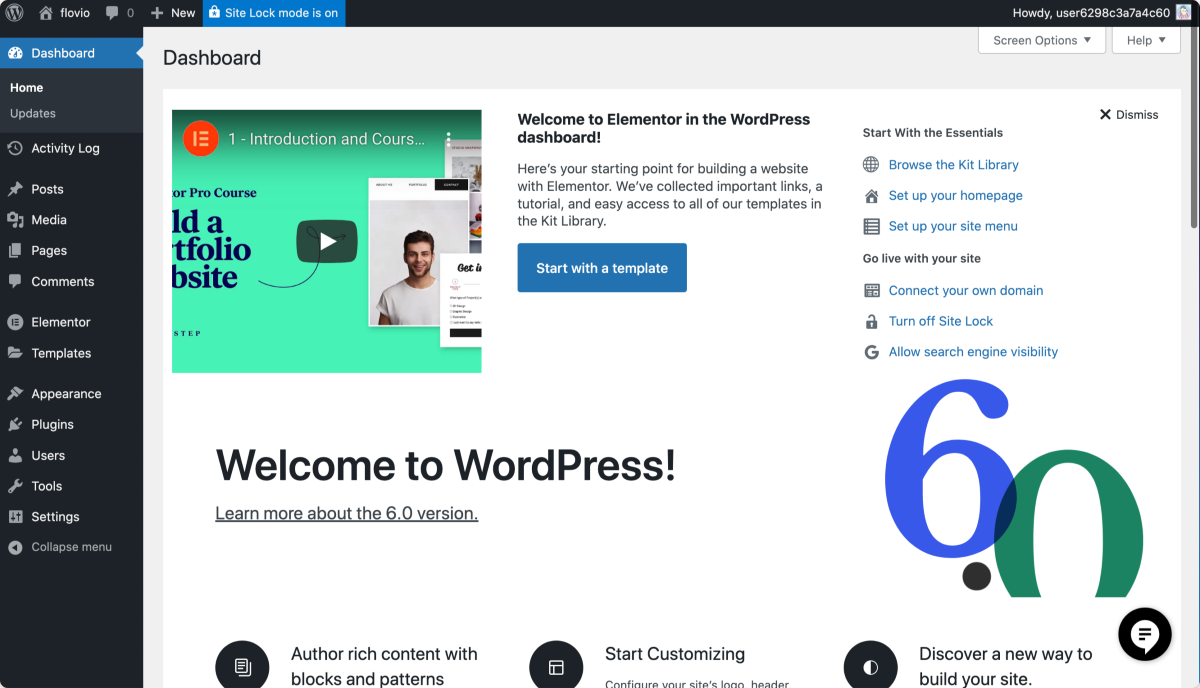Click the lock icon in Site Lock banner
This screenshot has height=688, width=1200.
pyautogui.click(x=215, y=13)
